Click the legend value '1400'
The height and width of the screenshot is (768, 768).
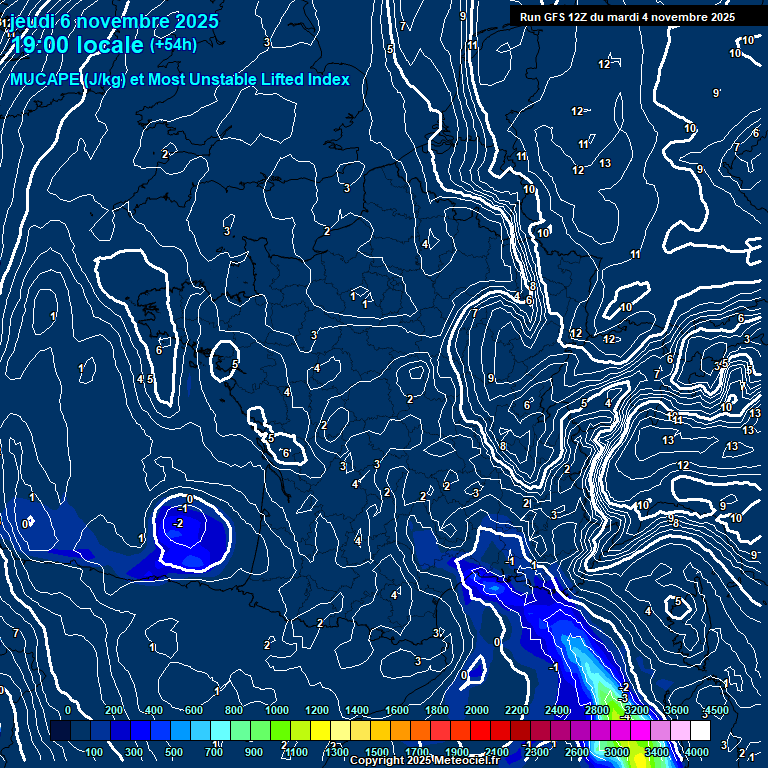click(357, 710)
